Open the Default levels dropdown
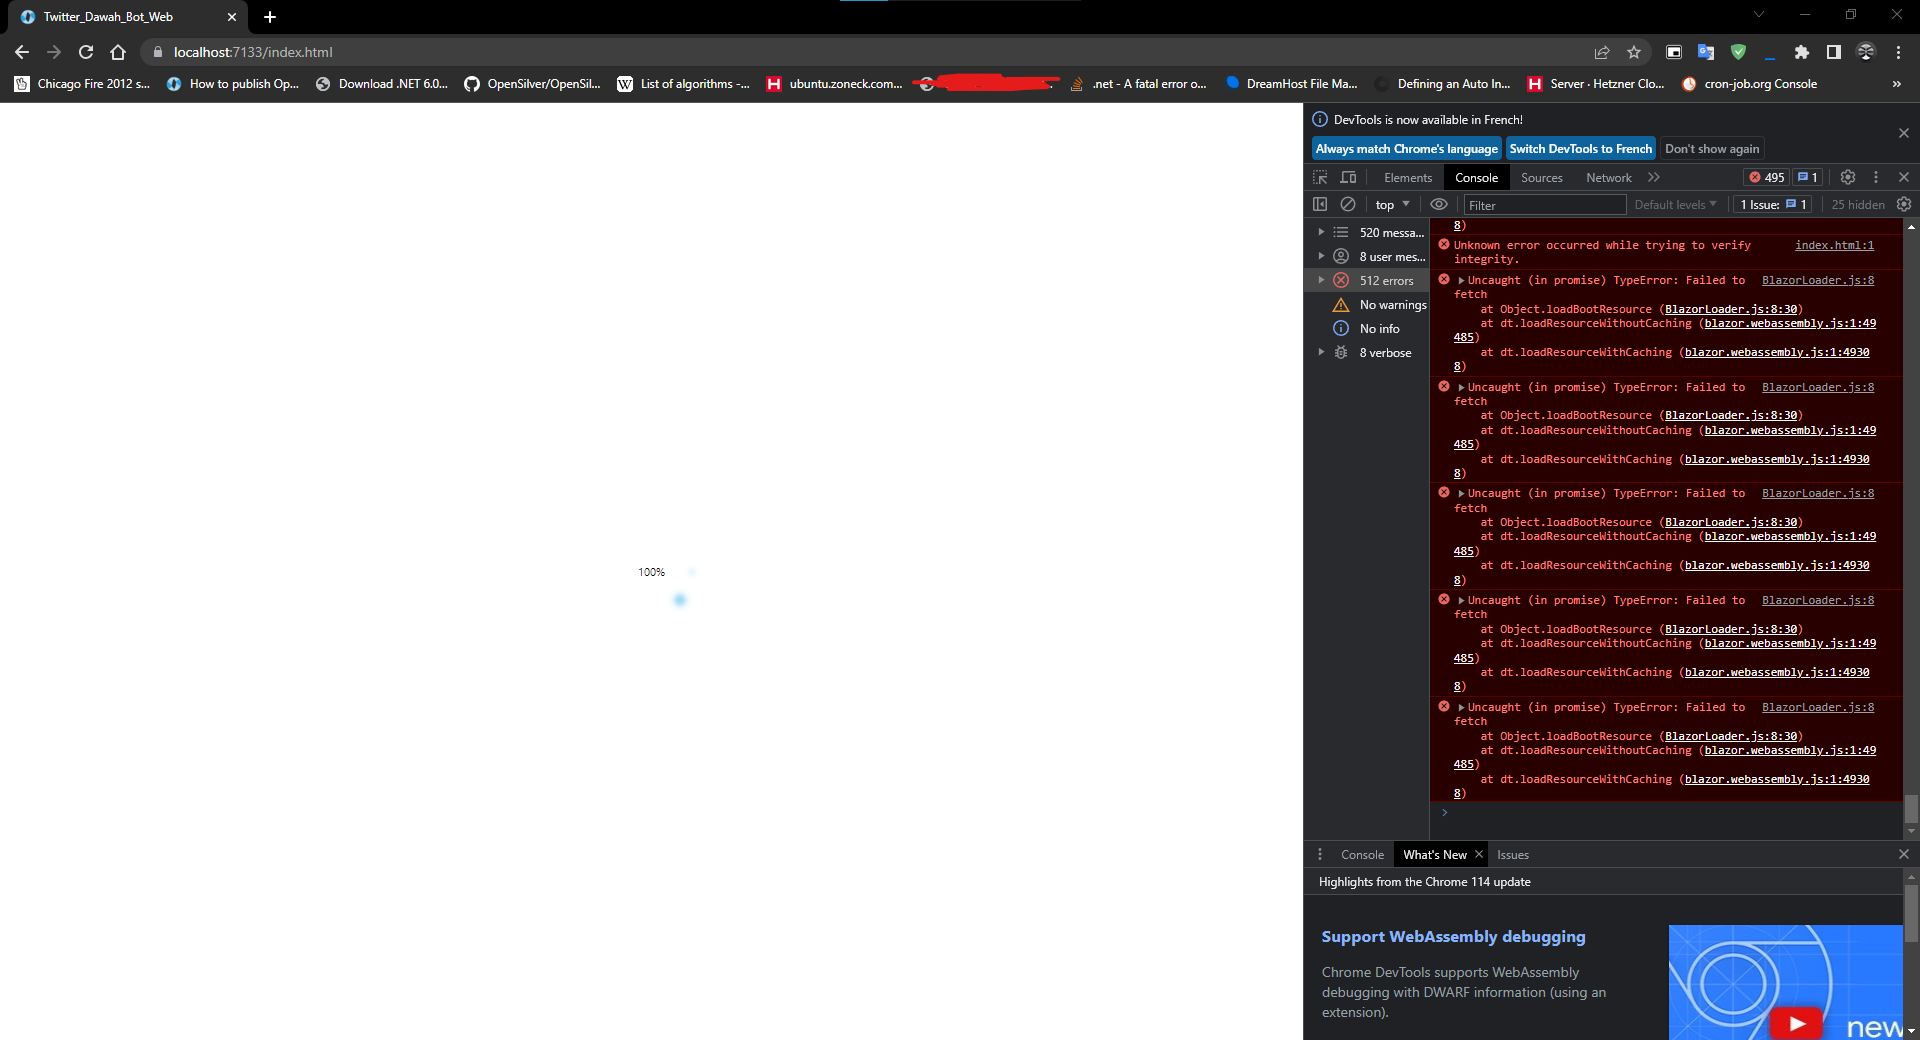This screenshot has height=1040, width=1920. tap(1674, 204)
